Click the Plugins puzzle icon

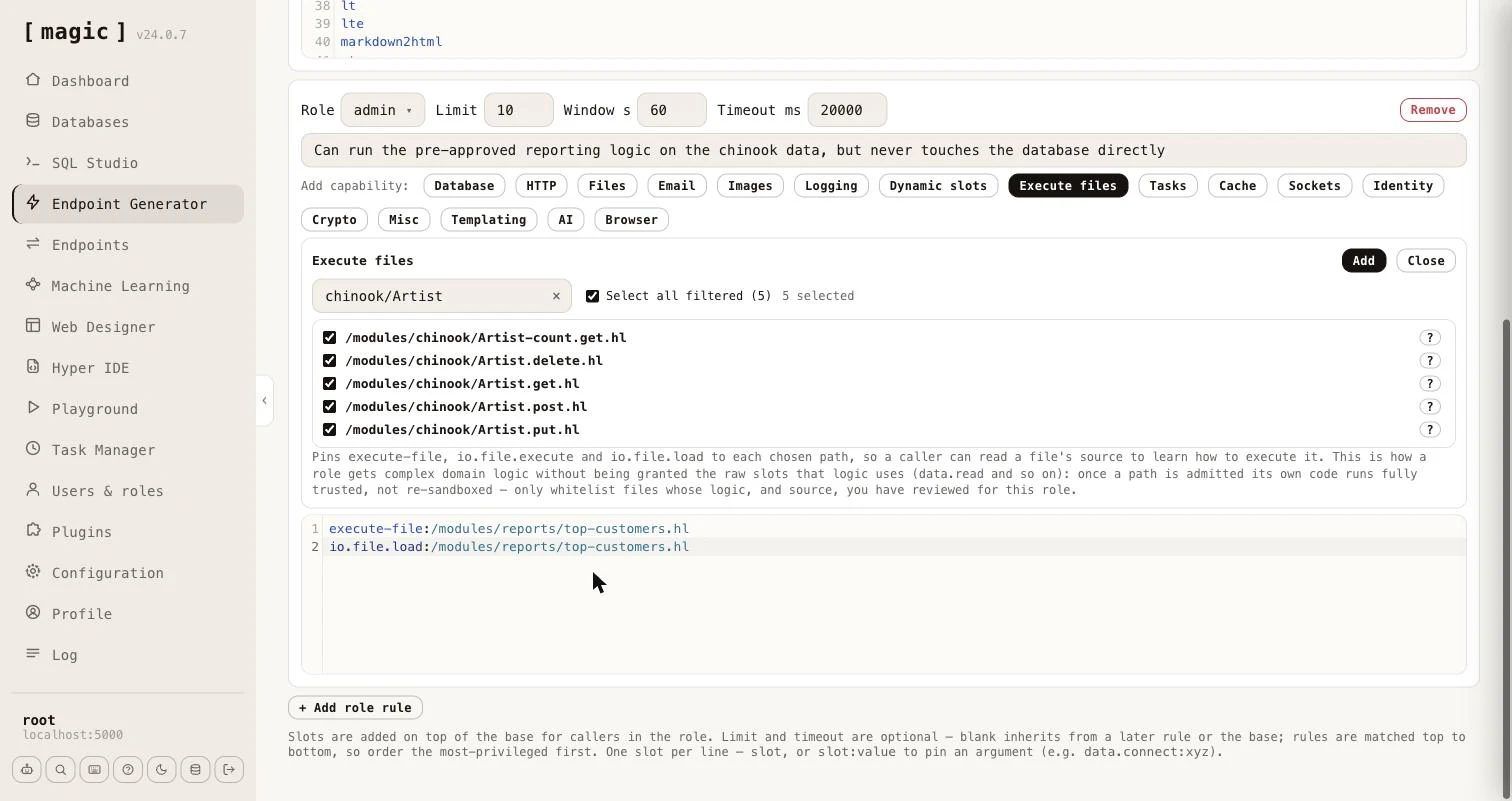click(x=33, y=531)
